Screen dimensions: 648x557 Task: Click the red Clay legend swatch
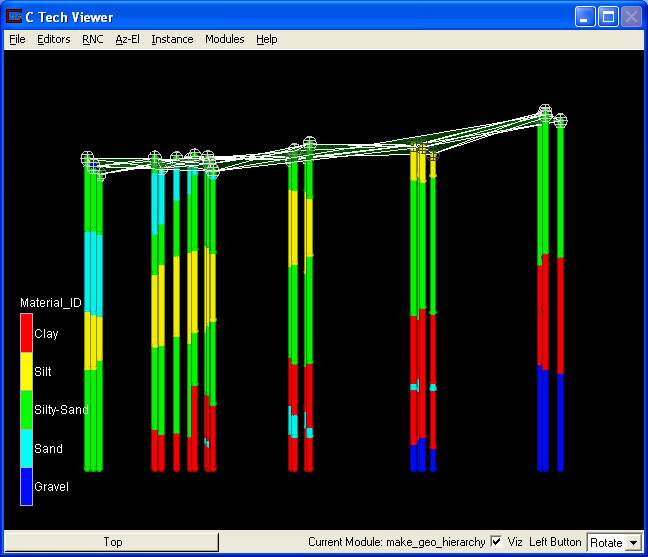pos(26,333)
